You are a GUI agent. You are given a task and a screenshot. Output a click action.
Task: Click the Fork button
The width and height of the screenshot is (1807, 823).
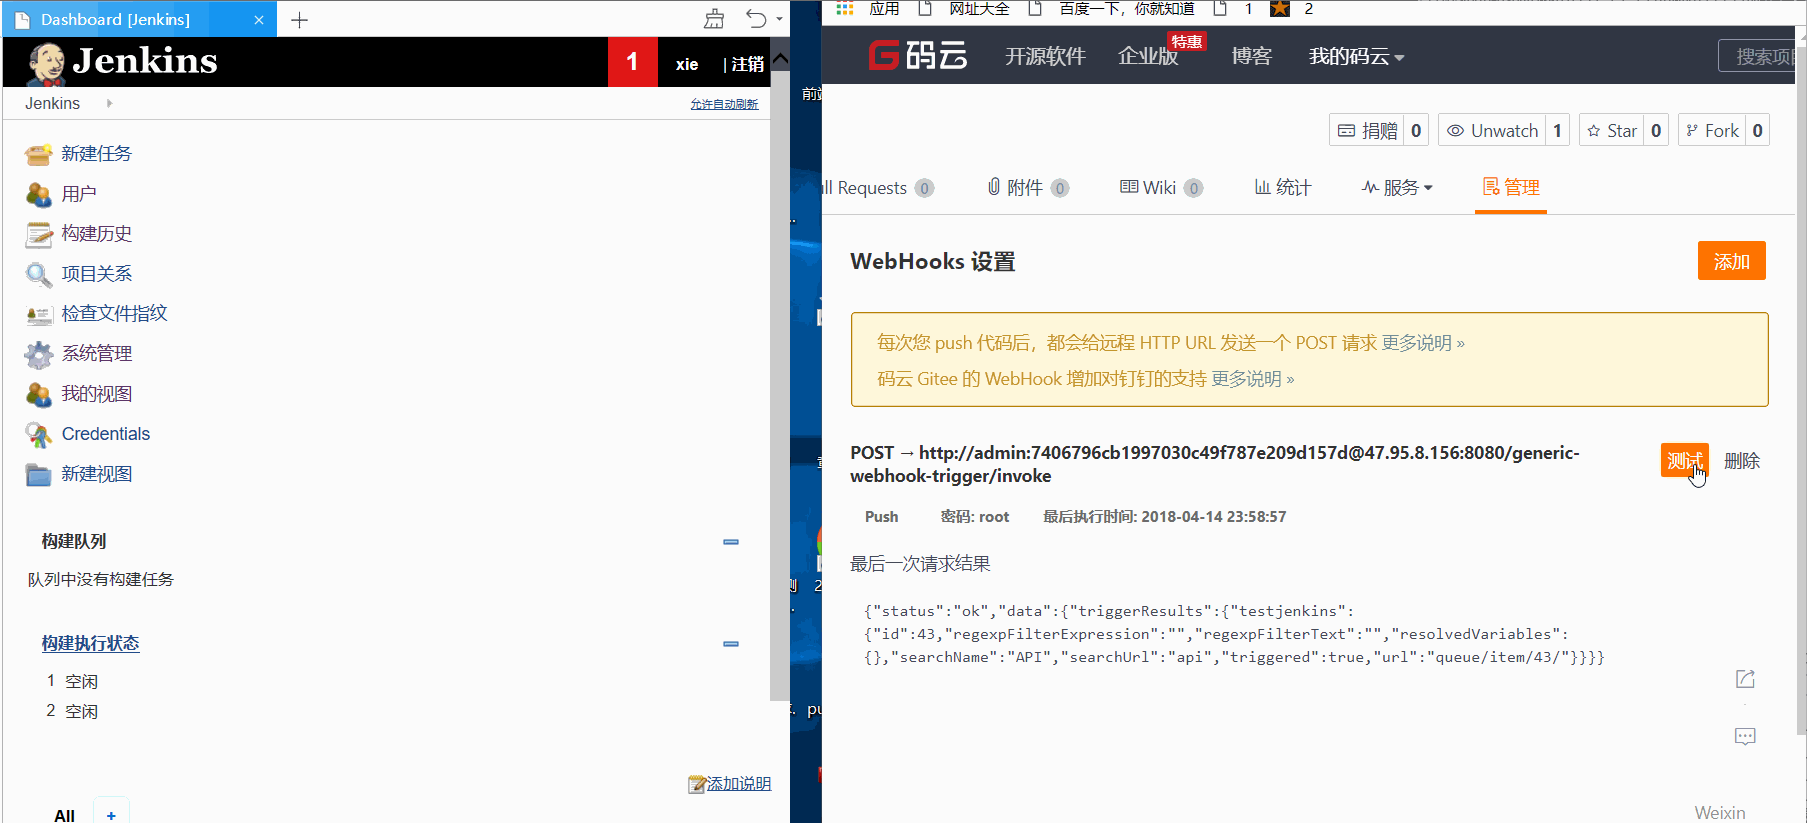pos(1712,130)
